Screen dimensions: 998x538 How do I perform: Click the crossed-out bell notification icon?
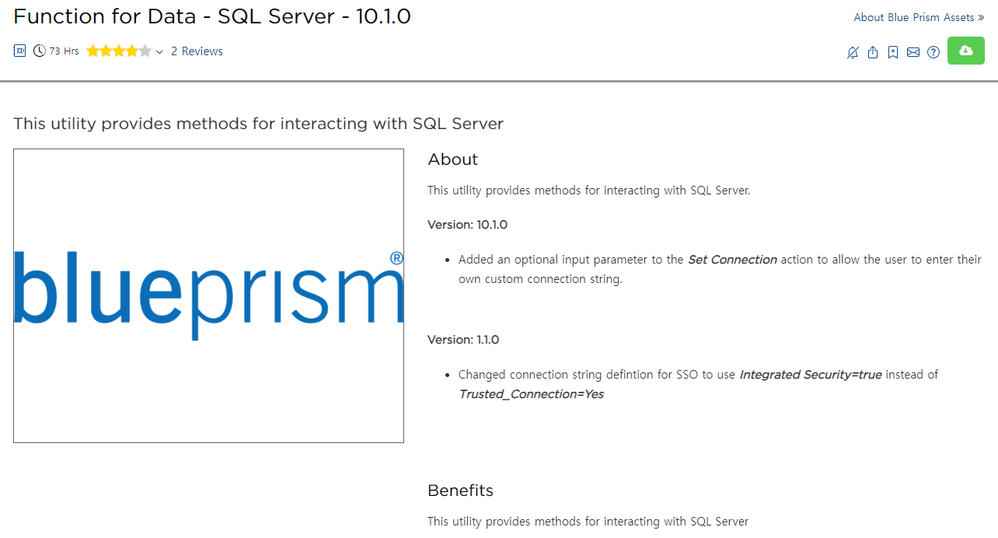point(853,52)
